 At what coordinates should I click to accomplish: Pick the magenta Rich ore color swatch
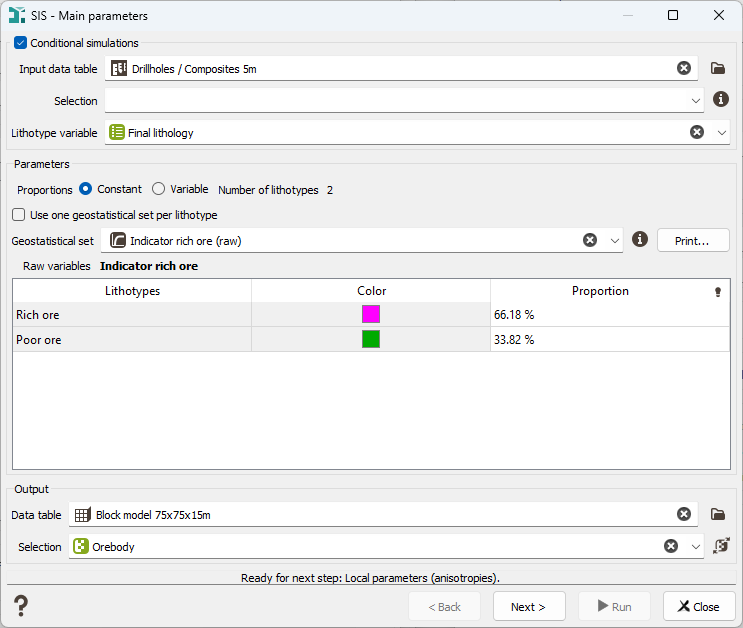coord(371,314)
